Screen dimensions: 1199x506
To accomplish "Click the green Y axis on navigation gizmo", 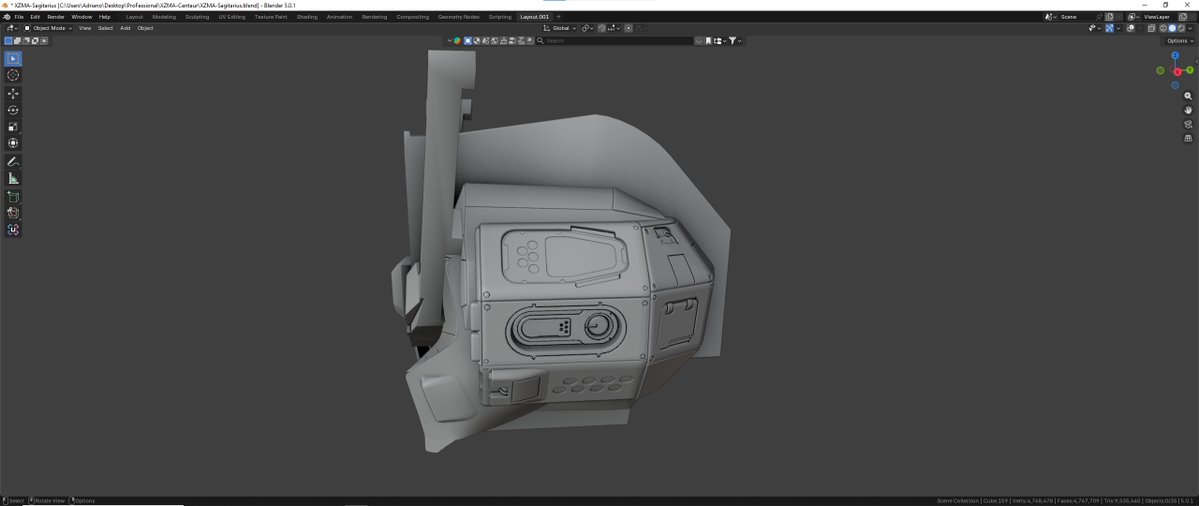I will click(x=1190, y=70).
